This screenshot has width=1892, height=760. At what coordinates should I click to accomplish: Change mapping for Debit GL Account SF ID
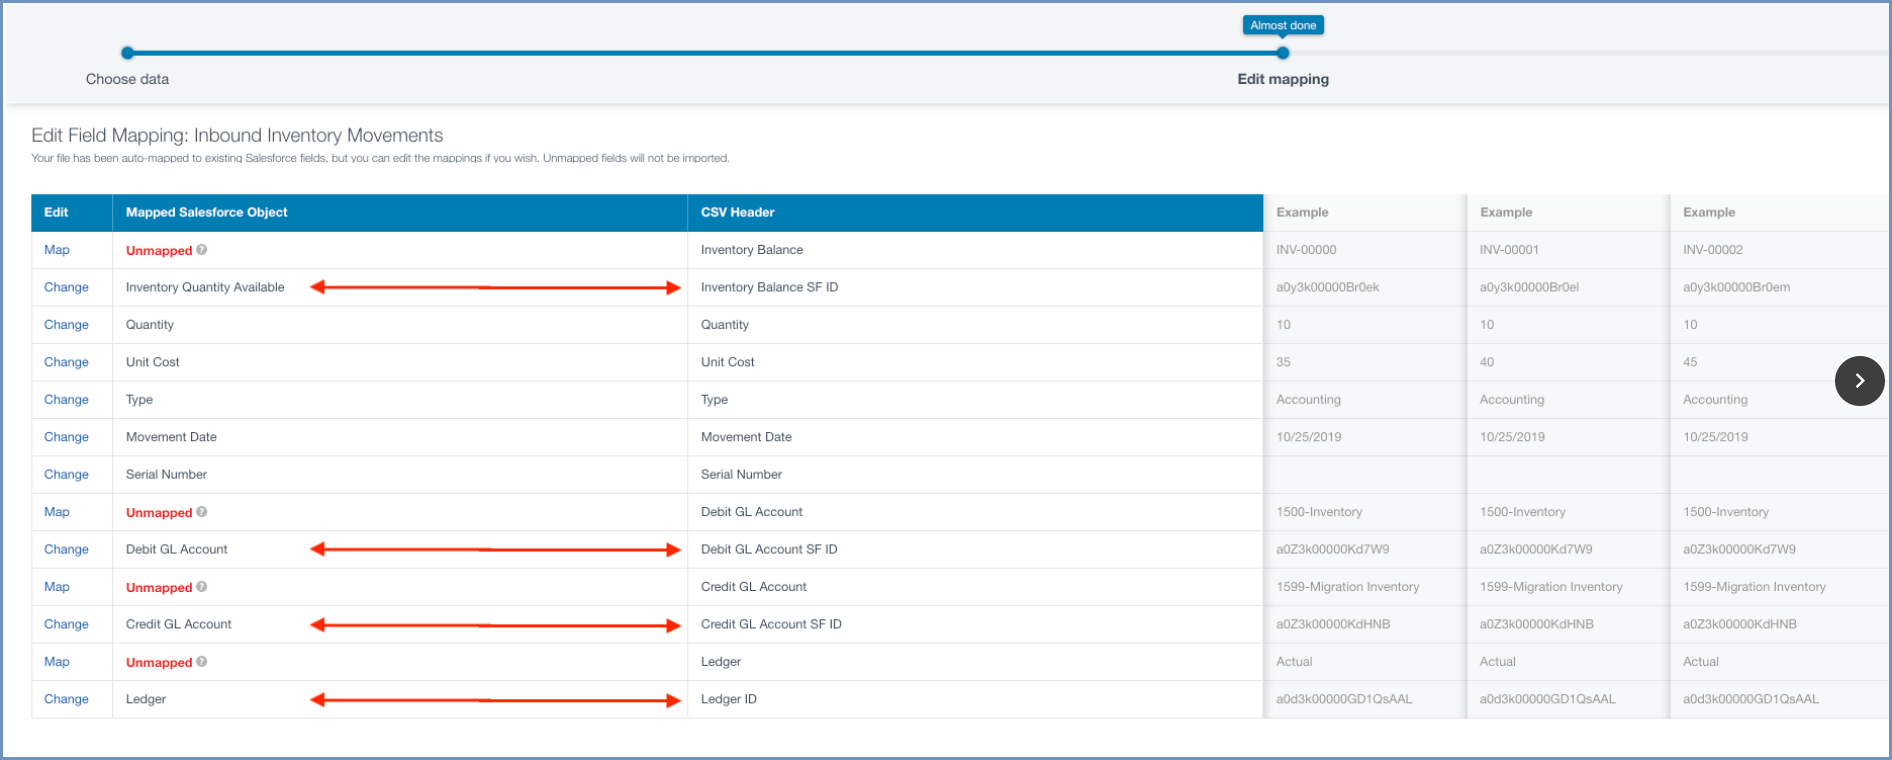tap(66, 550)
